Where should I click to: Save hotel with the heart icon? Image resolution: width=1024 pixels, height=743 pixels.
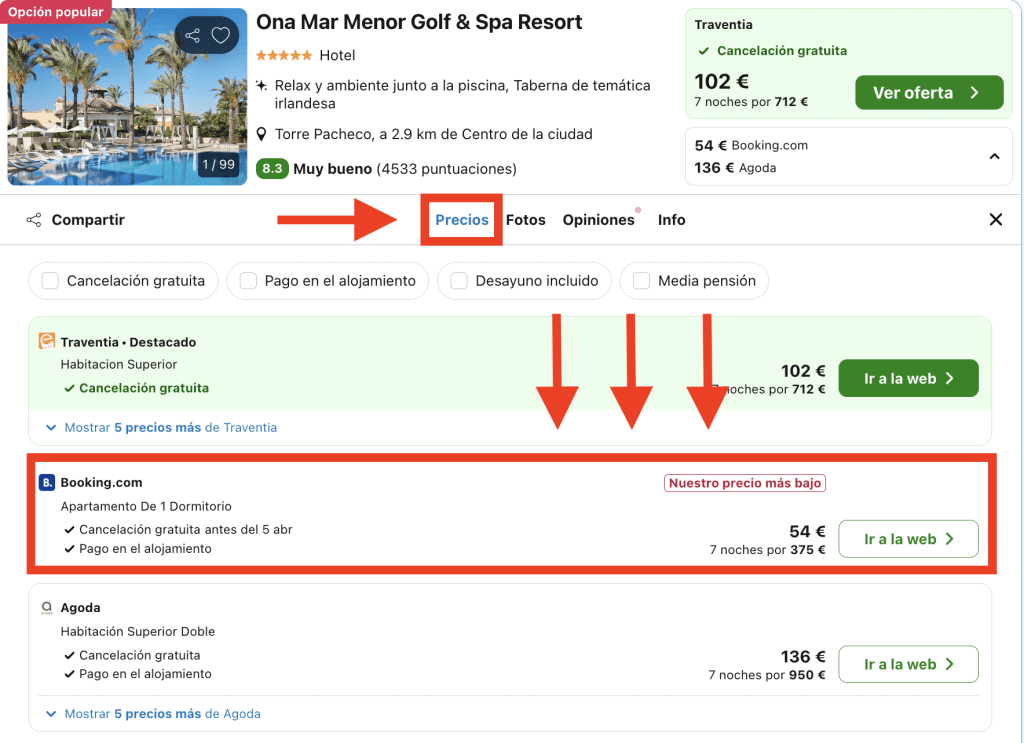(220, 36)
